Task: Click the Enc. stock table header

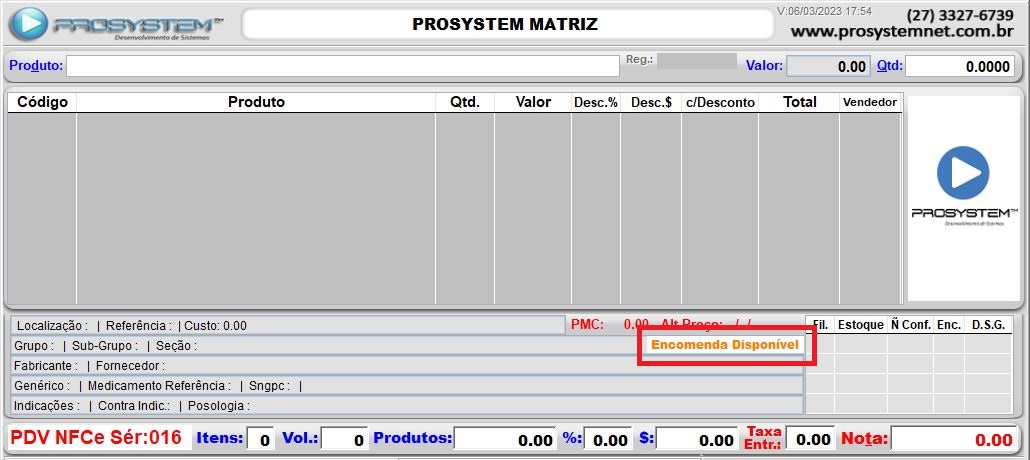Action: [x=949, y=325]
